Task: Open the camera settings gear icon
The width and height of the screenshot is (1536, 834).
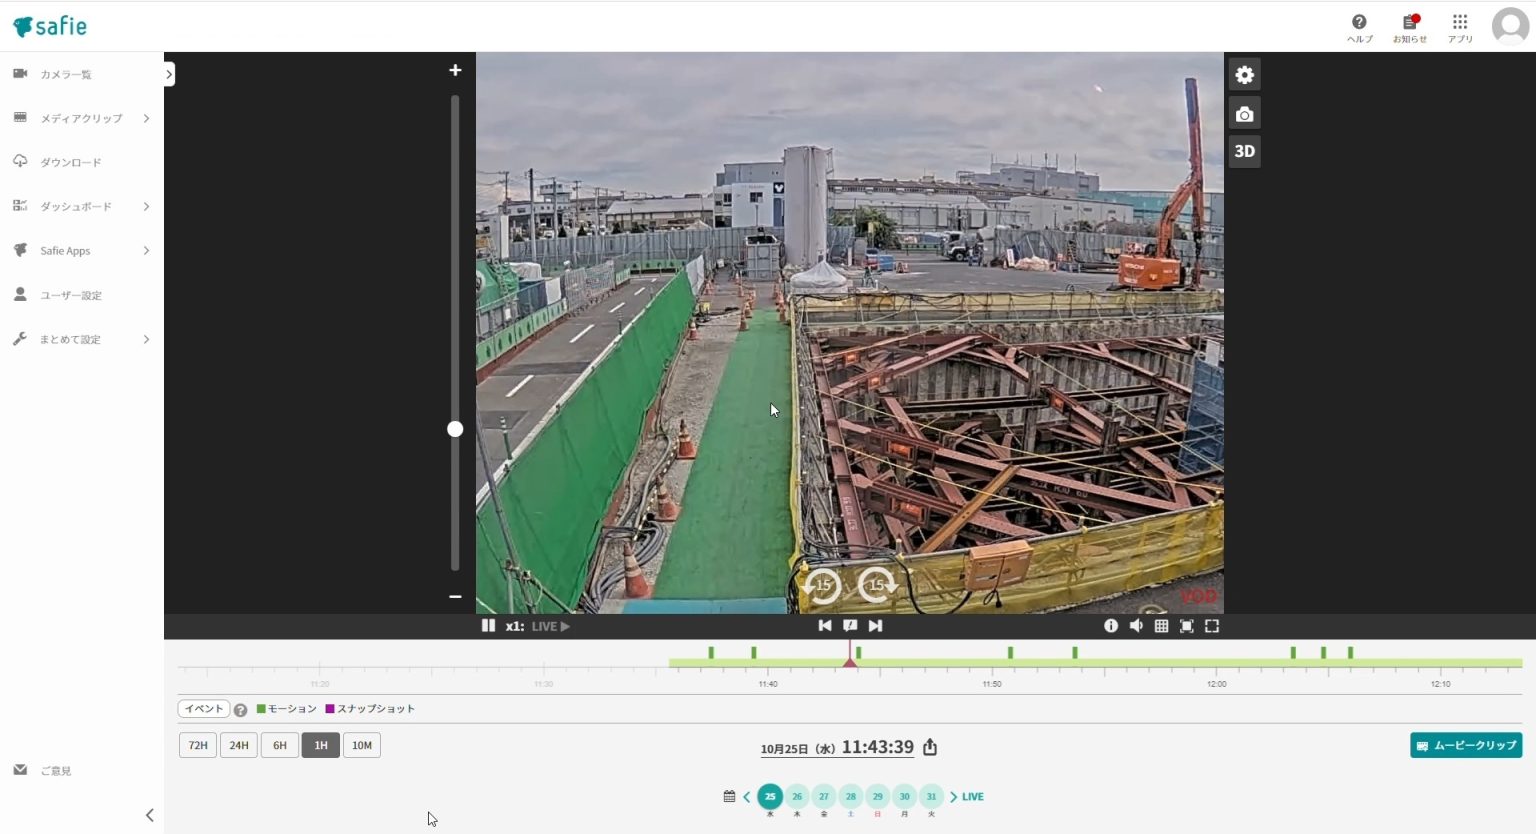Action: pos(1244,74)
